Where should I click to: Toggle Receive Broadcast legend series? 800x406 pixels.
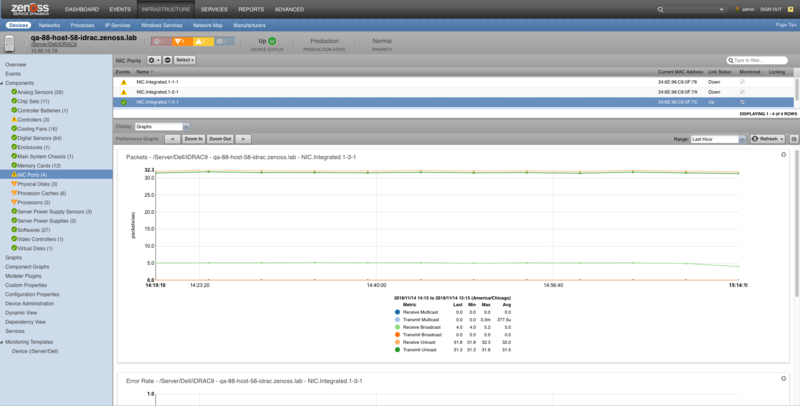(x=397, y=327)
